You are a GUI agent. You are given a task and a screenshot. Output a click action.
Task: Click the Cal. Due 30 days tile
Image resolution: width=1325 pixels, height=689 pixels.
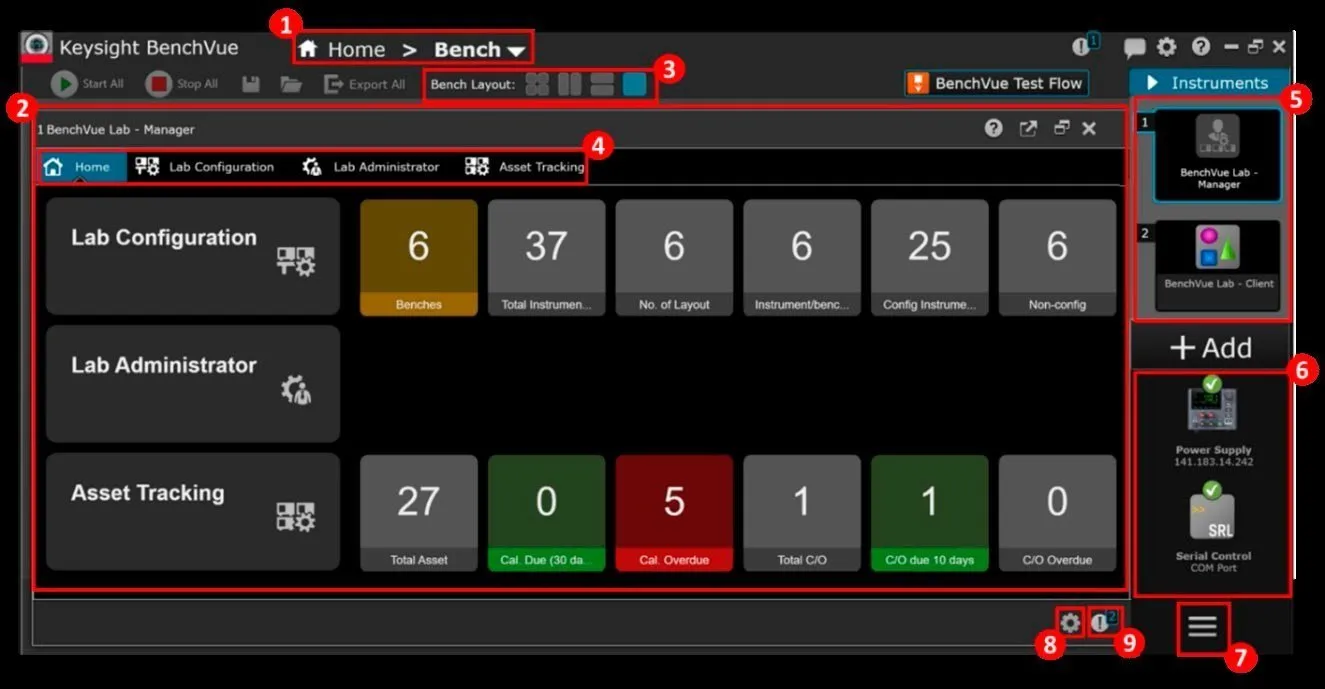546,513
